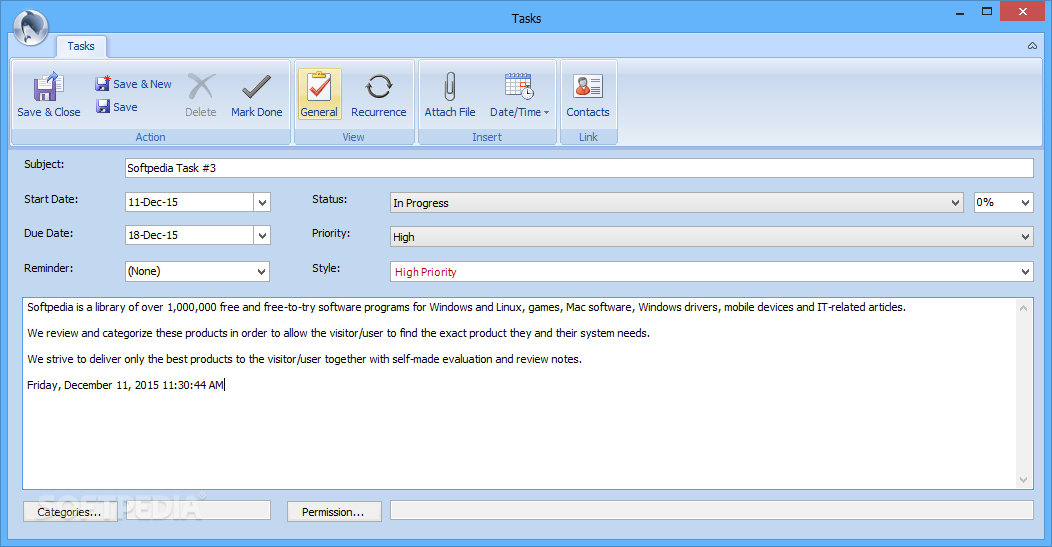The image size is (1052, 547).
Task: Open the Date/Time dropdown arrow
Action: 546,113
